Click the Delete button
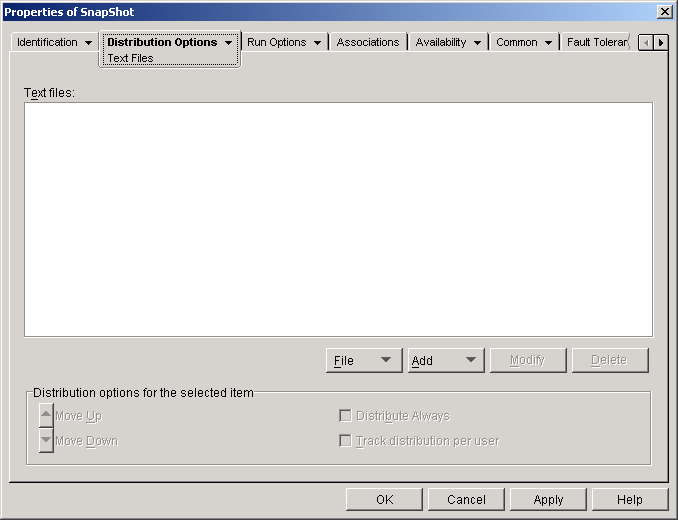This screenshot has width=678, height=520. [x=610, y=360]
